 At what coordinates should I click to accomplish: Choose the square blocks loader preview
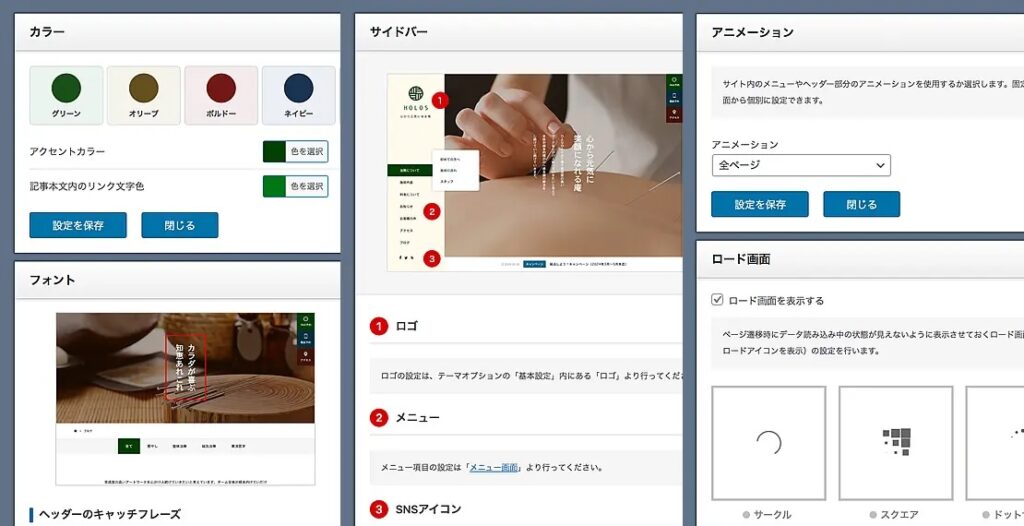tap(895, 443)
